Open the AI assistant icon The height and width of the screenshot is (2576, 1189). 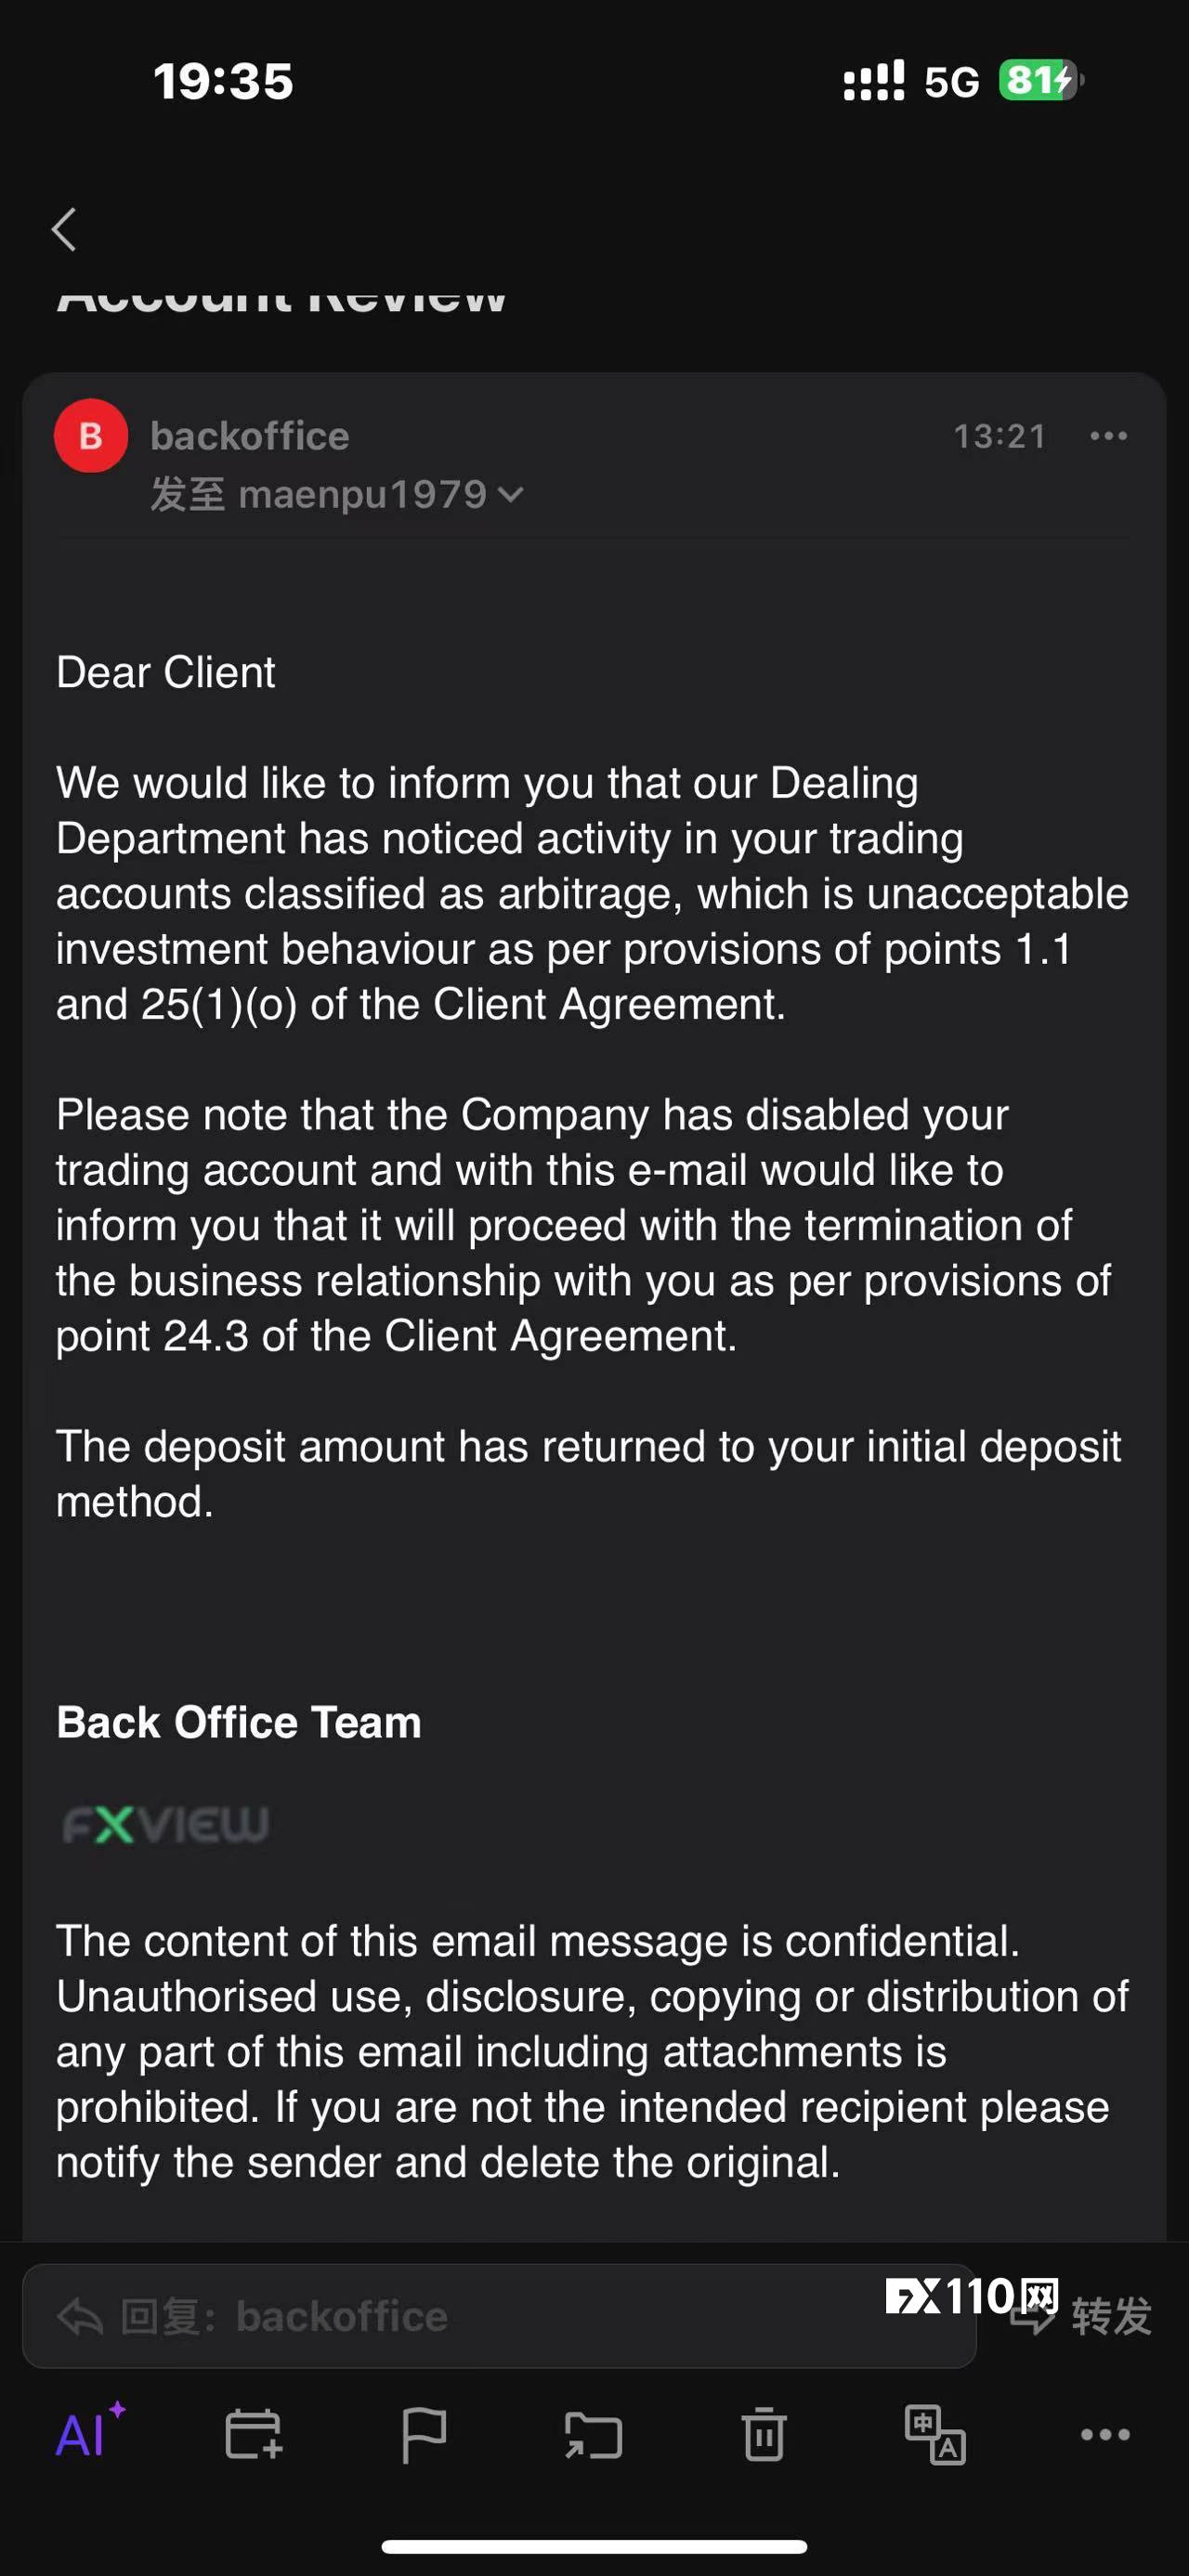pyautogui.click(x=88, y=2432)
